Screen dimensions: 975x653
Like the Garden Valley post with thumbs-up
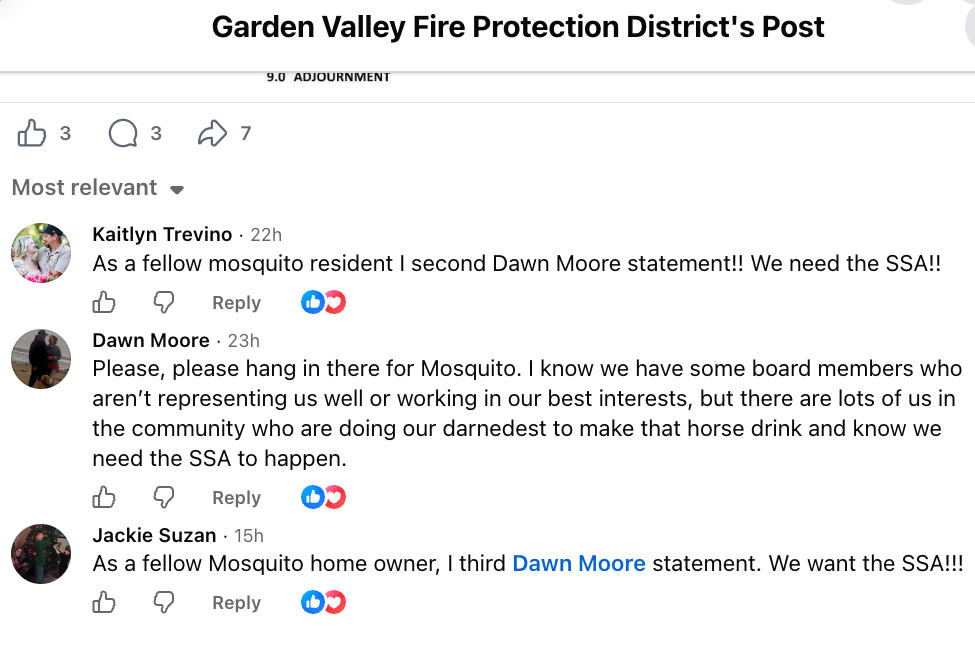coord(32,132)
